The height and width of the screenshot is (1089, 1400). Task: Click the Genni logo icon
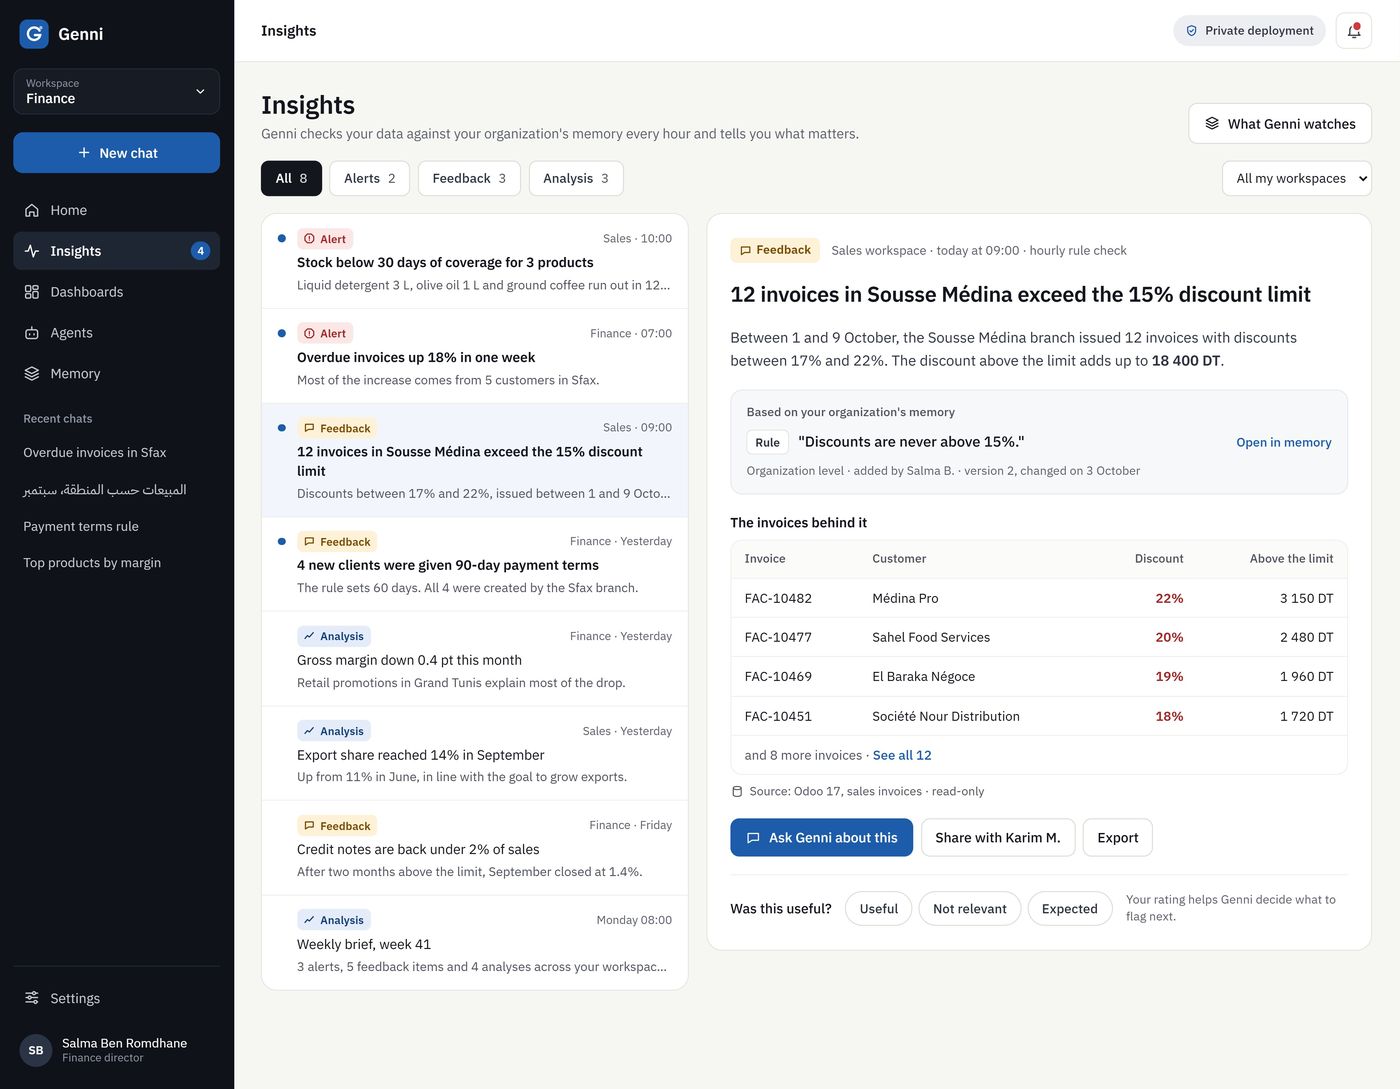[x=34, y=34]
